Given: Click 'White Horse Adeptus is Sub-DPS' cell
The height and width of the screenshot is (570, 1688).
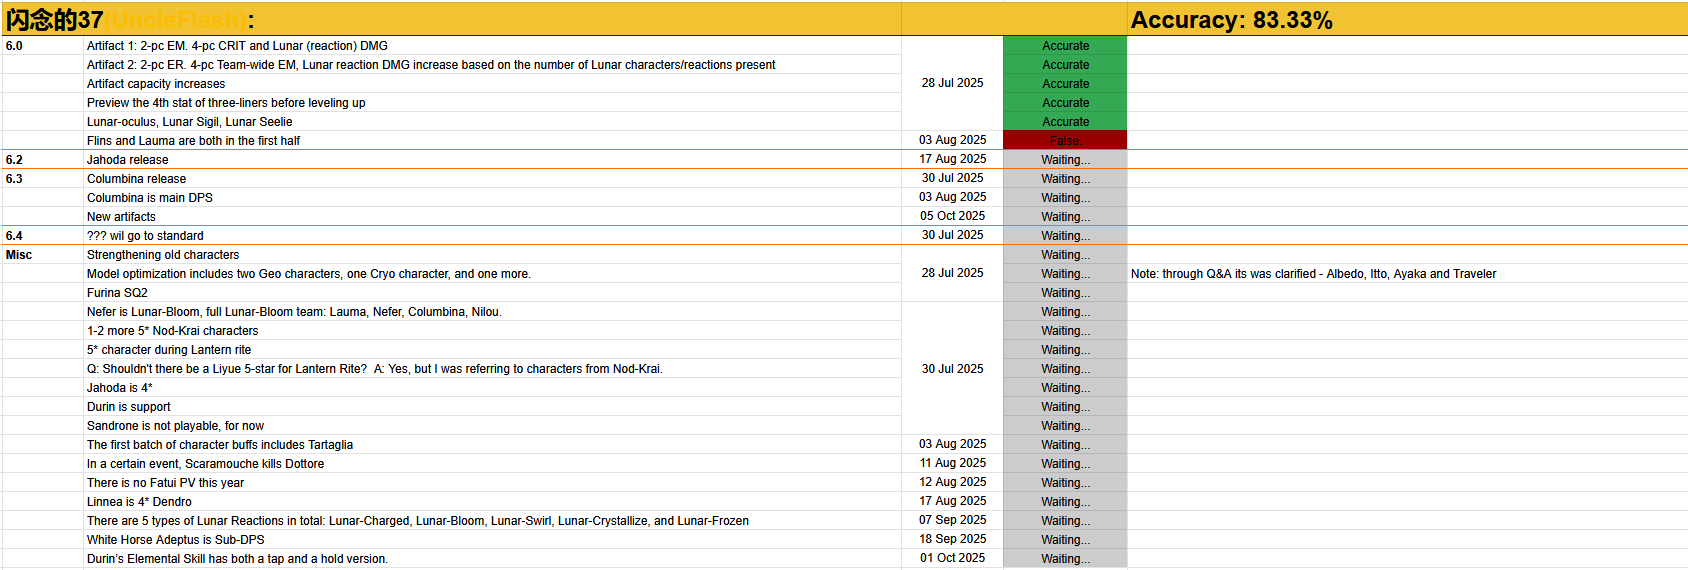Looking at the screenshot, I should 492,540.
